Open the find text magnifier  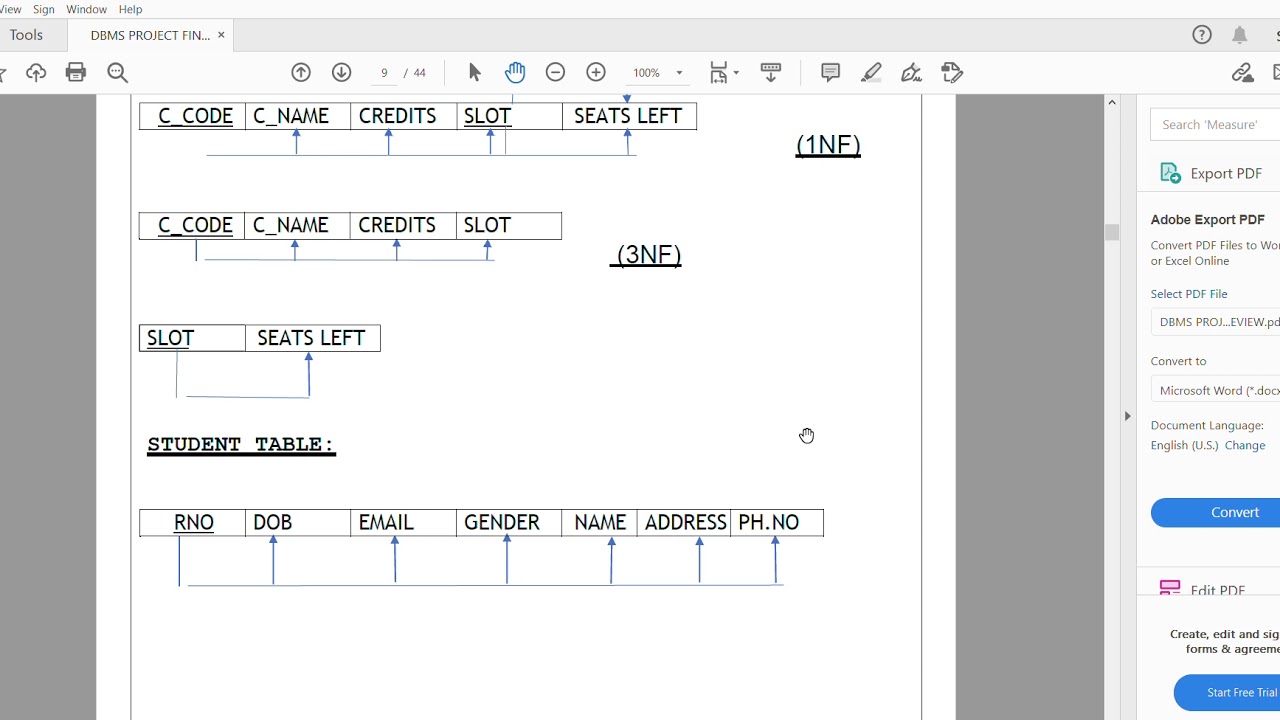coord(117,72)
